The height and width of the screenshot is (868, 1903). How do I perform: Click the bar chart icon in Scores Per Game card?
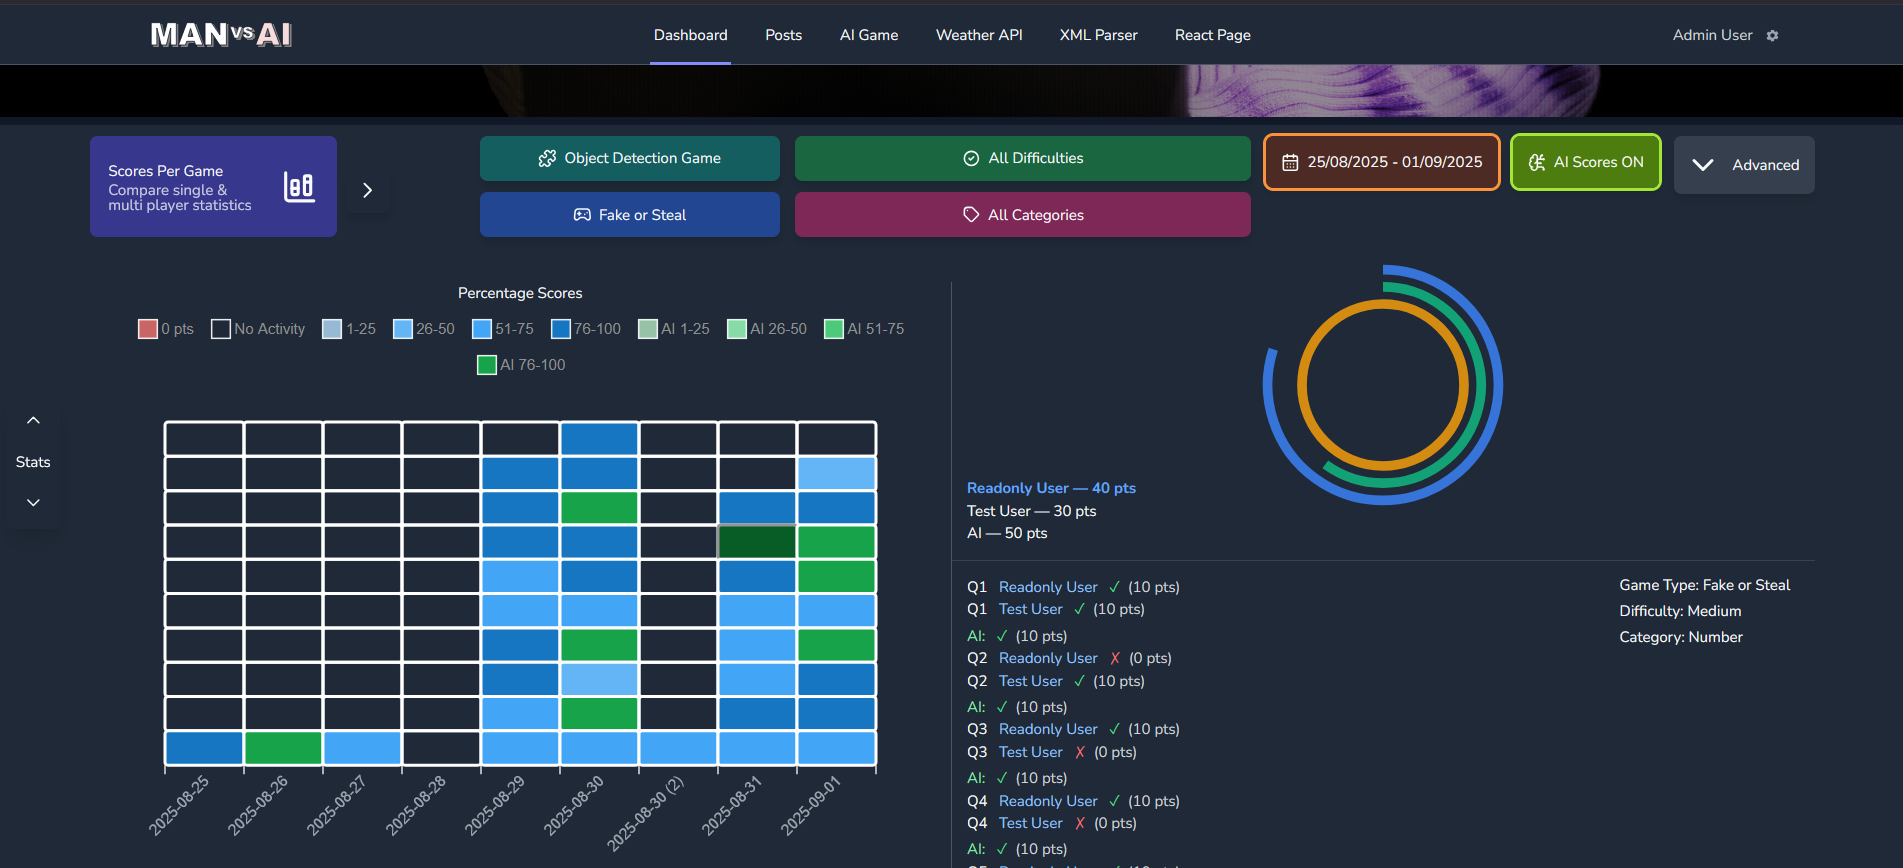tap(299, 187)
